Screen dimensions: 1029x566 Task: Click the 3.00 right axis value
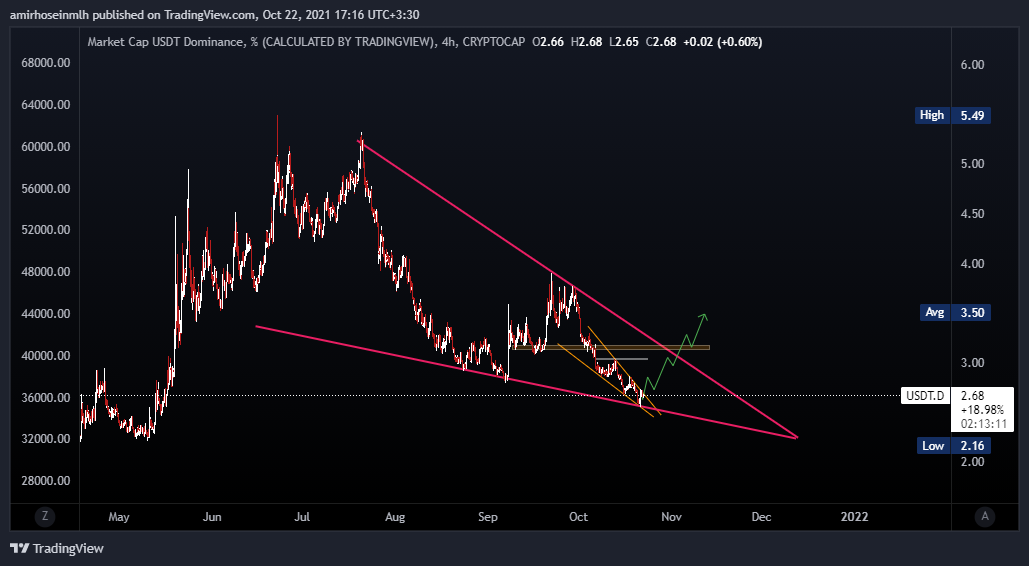pyautogui.click(x=972, y=362)
